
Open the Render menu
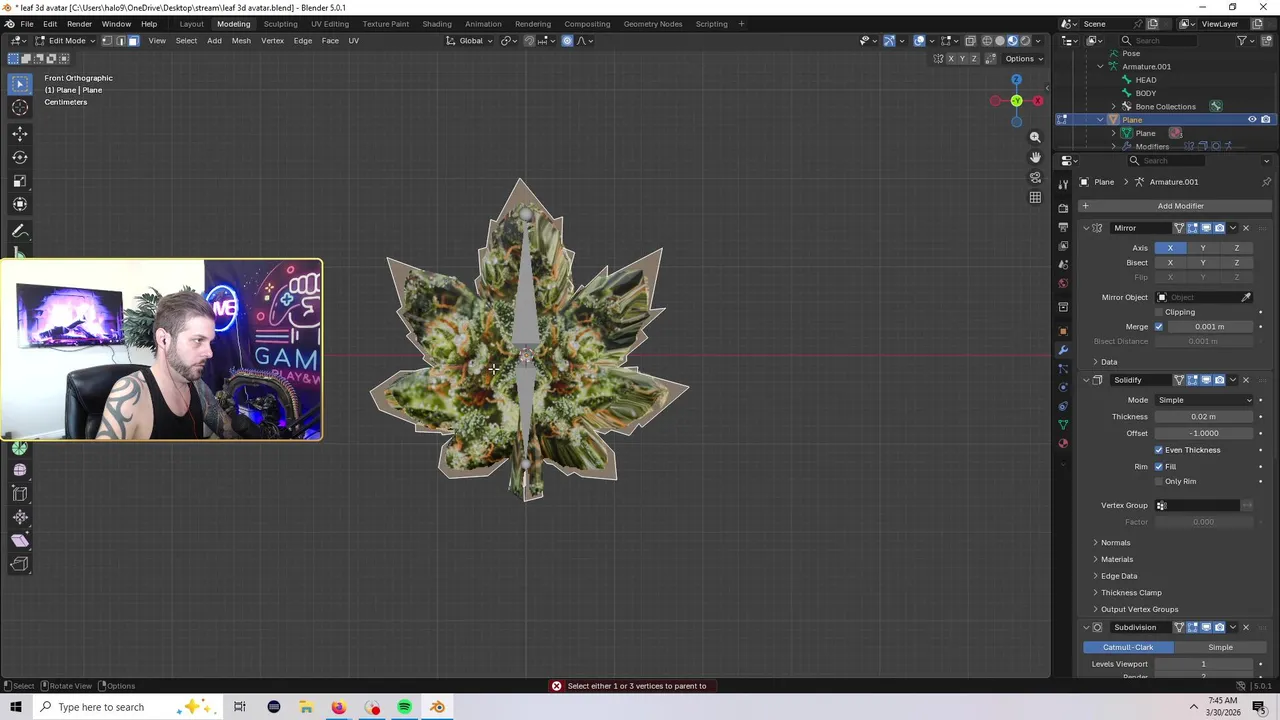pyautogui.click(x=79, y=24)
